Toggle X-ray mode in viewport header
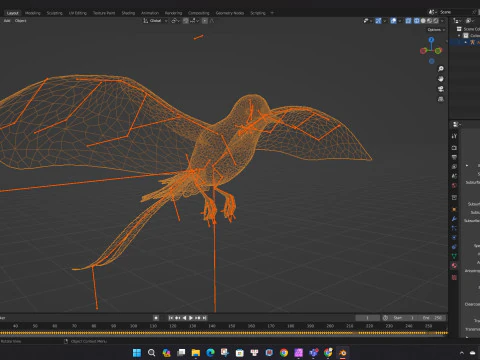480x360 pixels. tap(408, 21)
